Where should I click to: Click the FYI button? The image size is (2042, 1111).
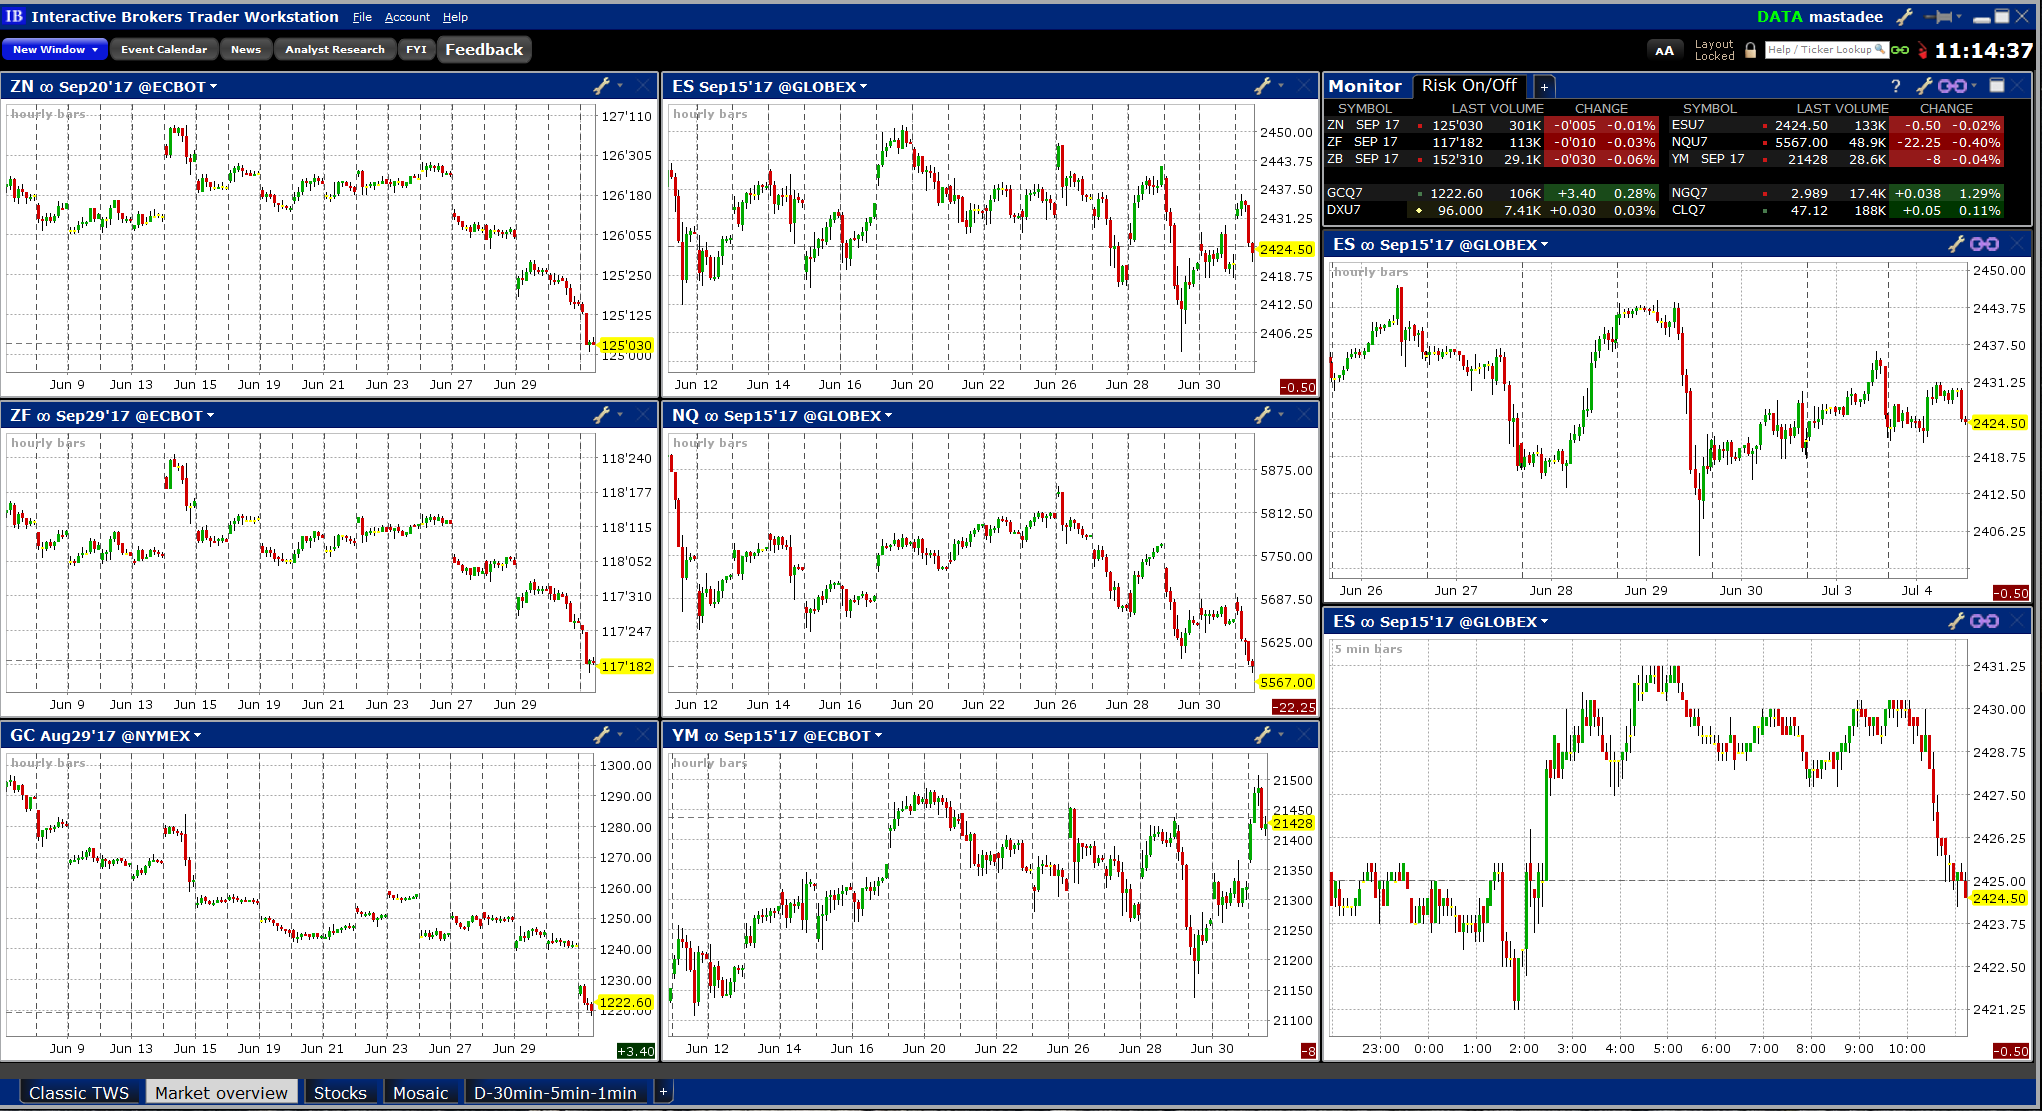[416, 49]
